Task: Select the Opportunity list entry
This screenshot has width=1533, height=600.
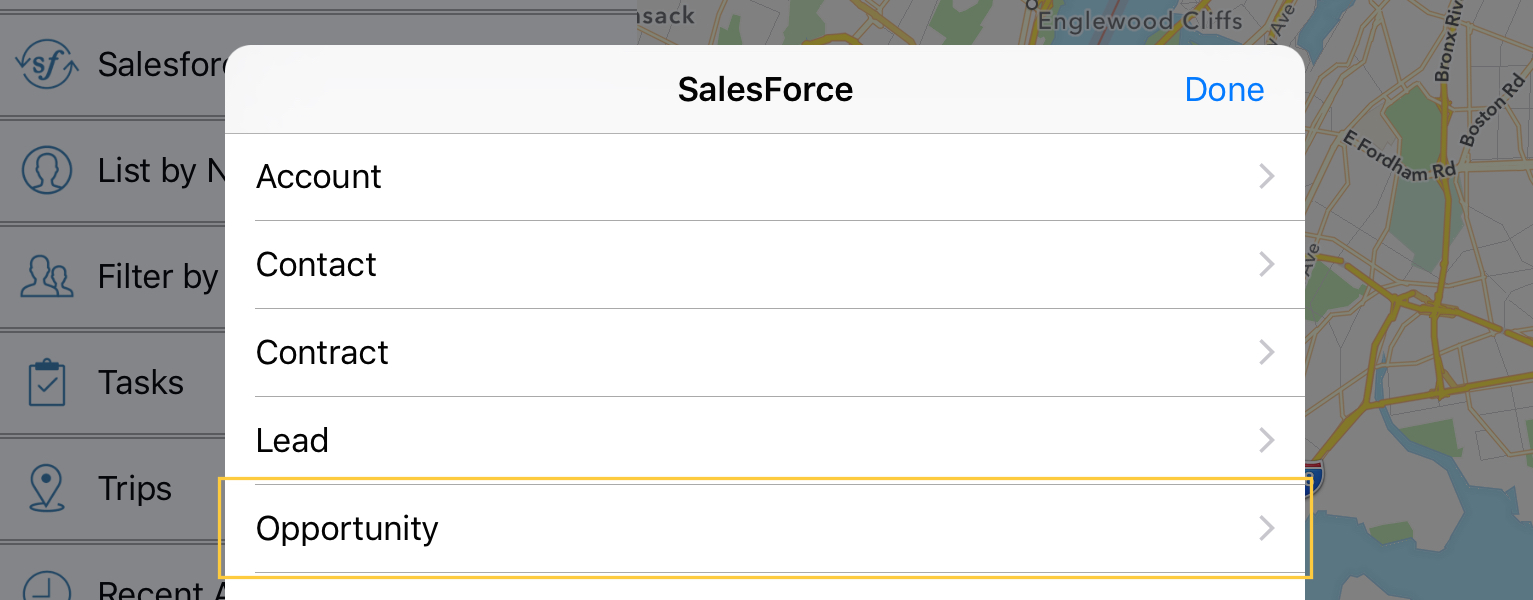Action: (765, 529)
